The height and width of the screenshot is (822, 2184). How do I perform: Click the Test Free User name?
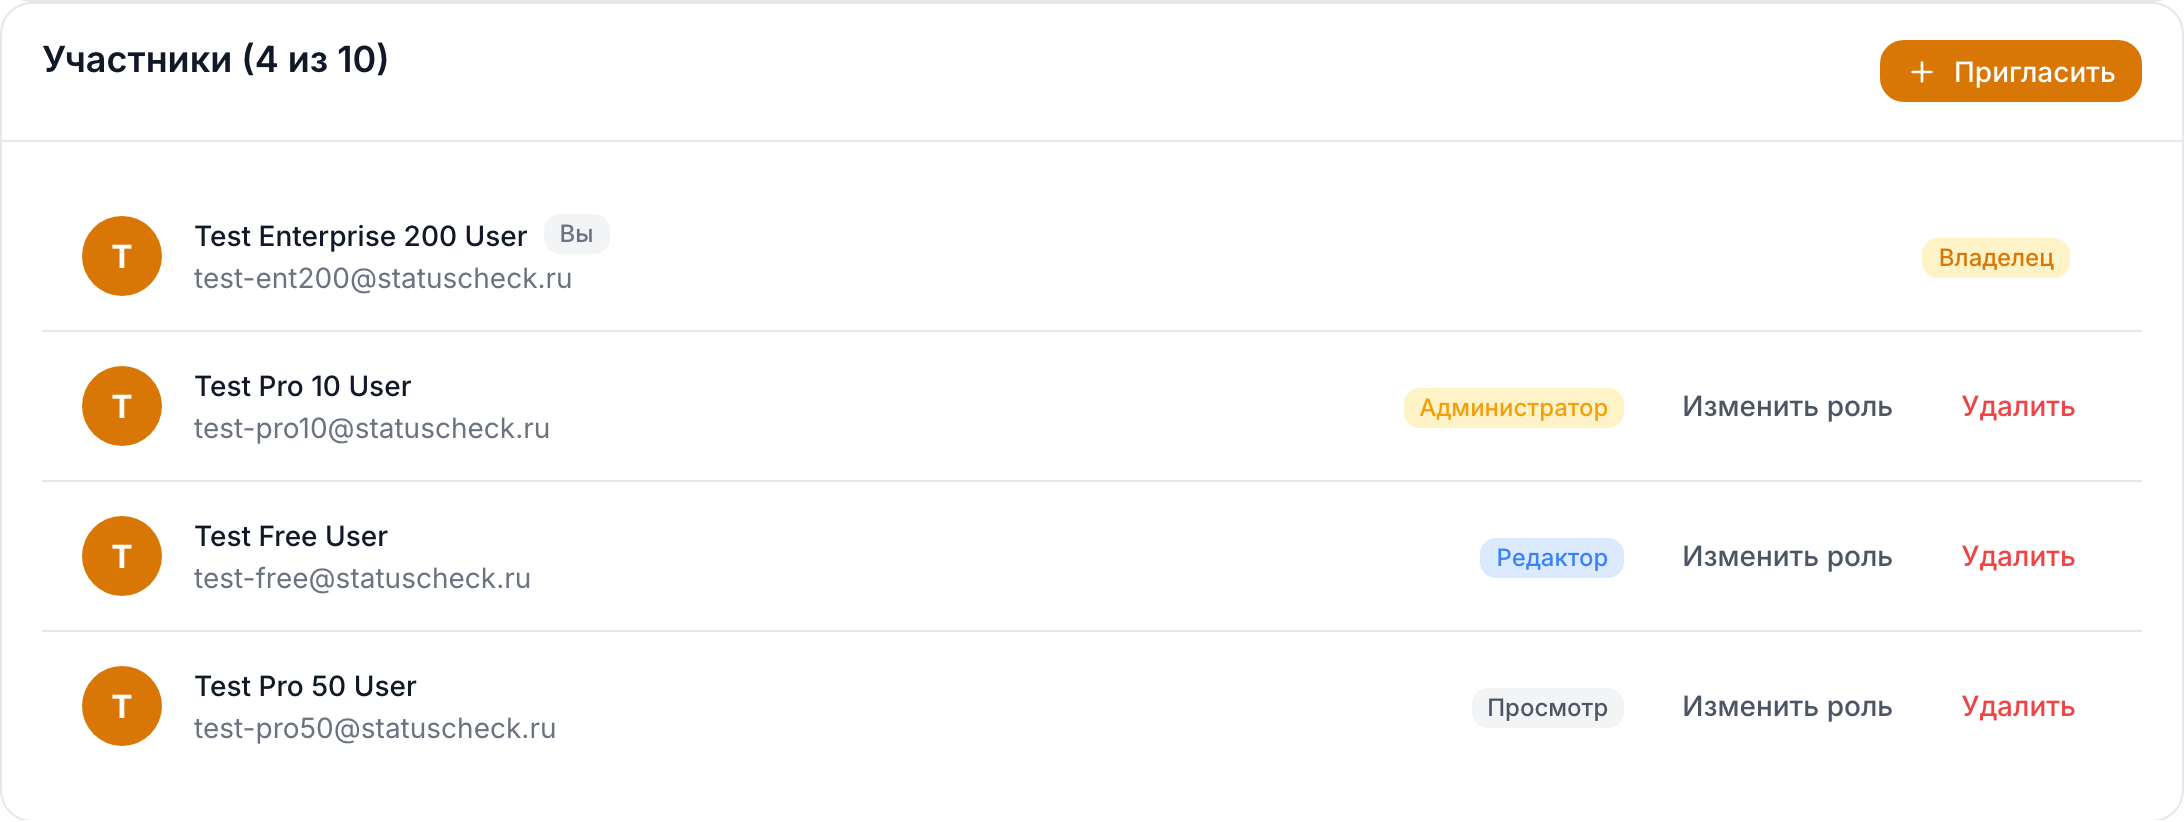pos(291,536)
